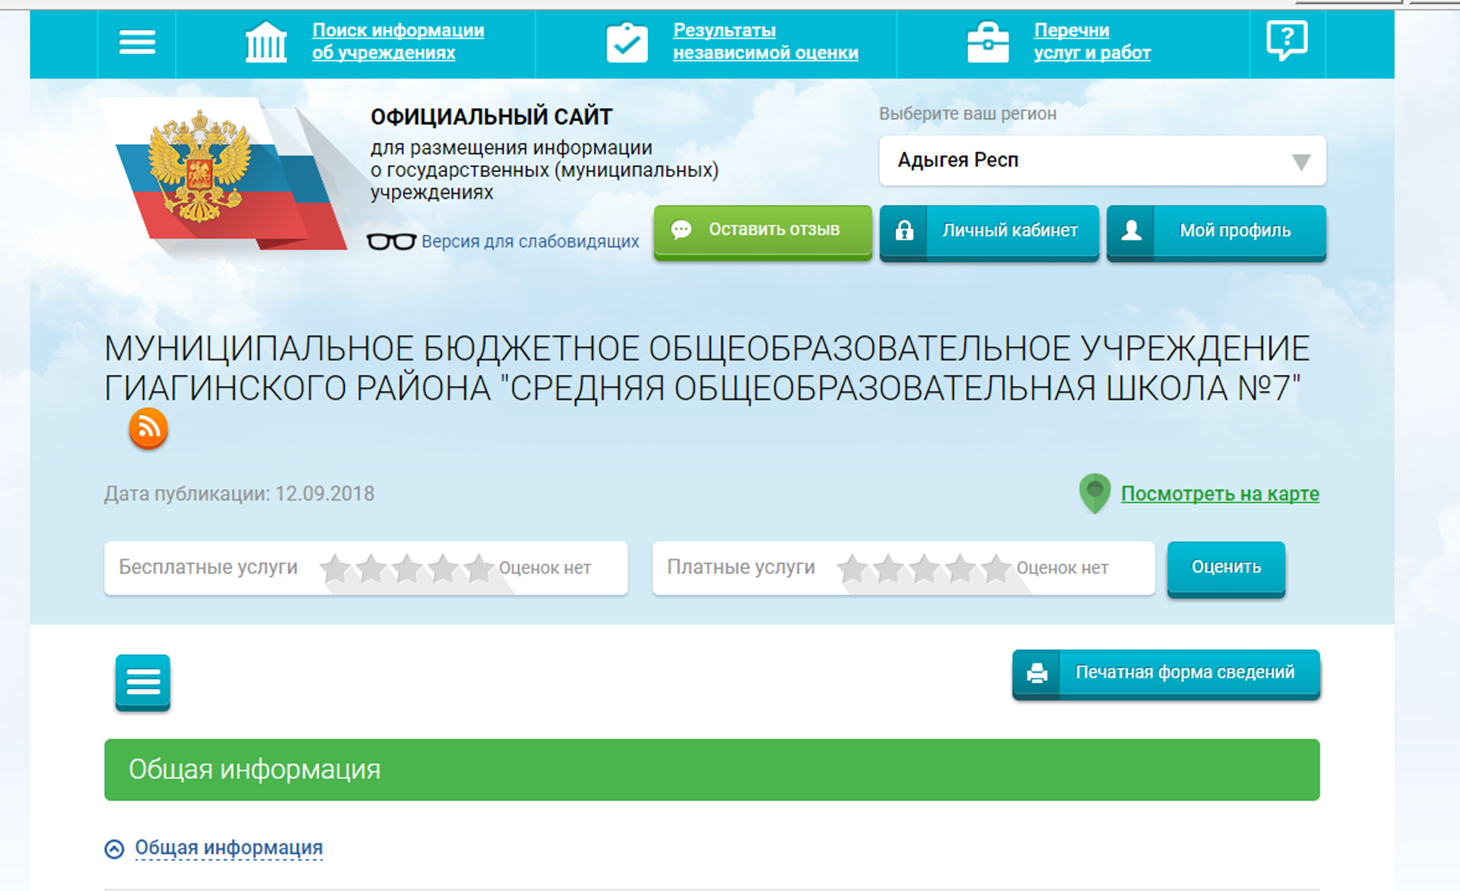Open Версия для слабовидящих link

530,241
